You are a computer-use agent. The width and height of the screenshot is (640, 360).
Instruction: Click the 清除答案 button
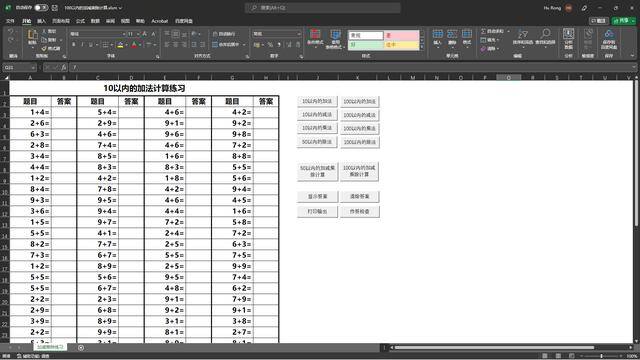pyautogui.click(x=360, y=196)
